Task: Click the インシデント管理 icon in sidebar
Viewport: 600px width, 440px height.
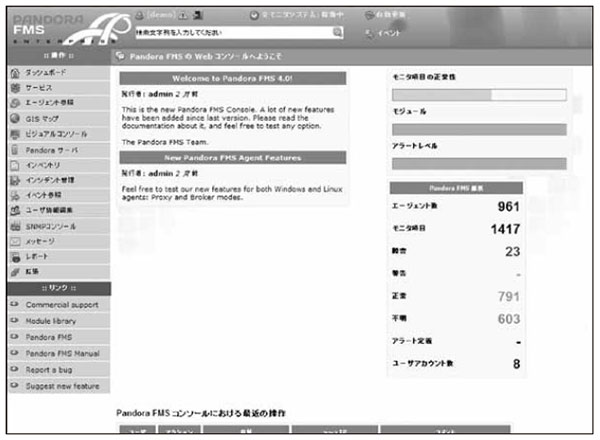Action: click(15, 180)
